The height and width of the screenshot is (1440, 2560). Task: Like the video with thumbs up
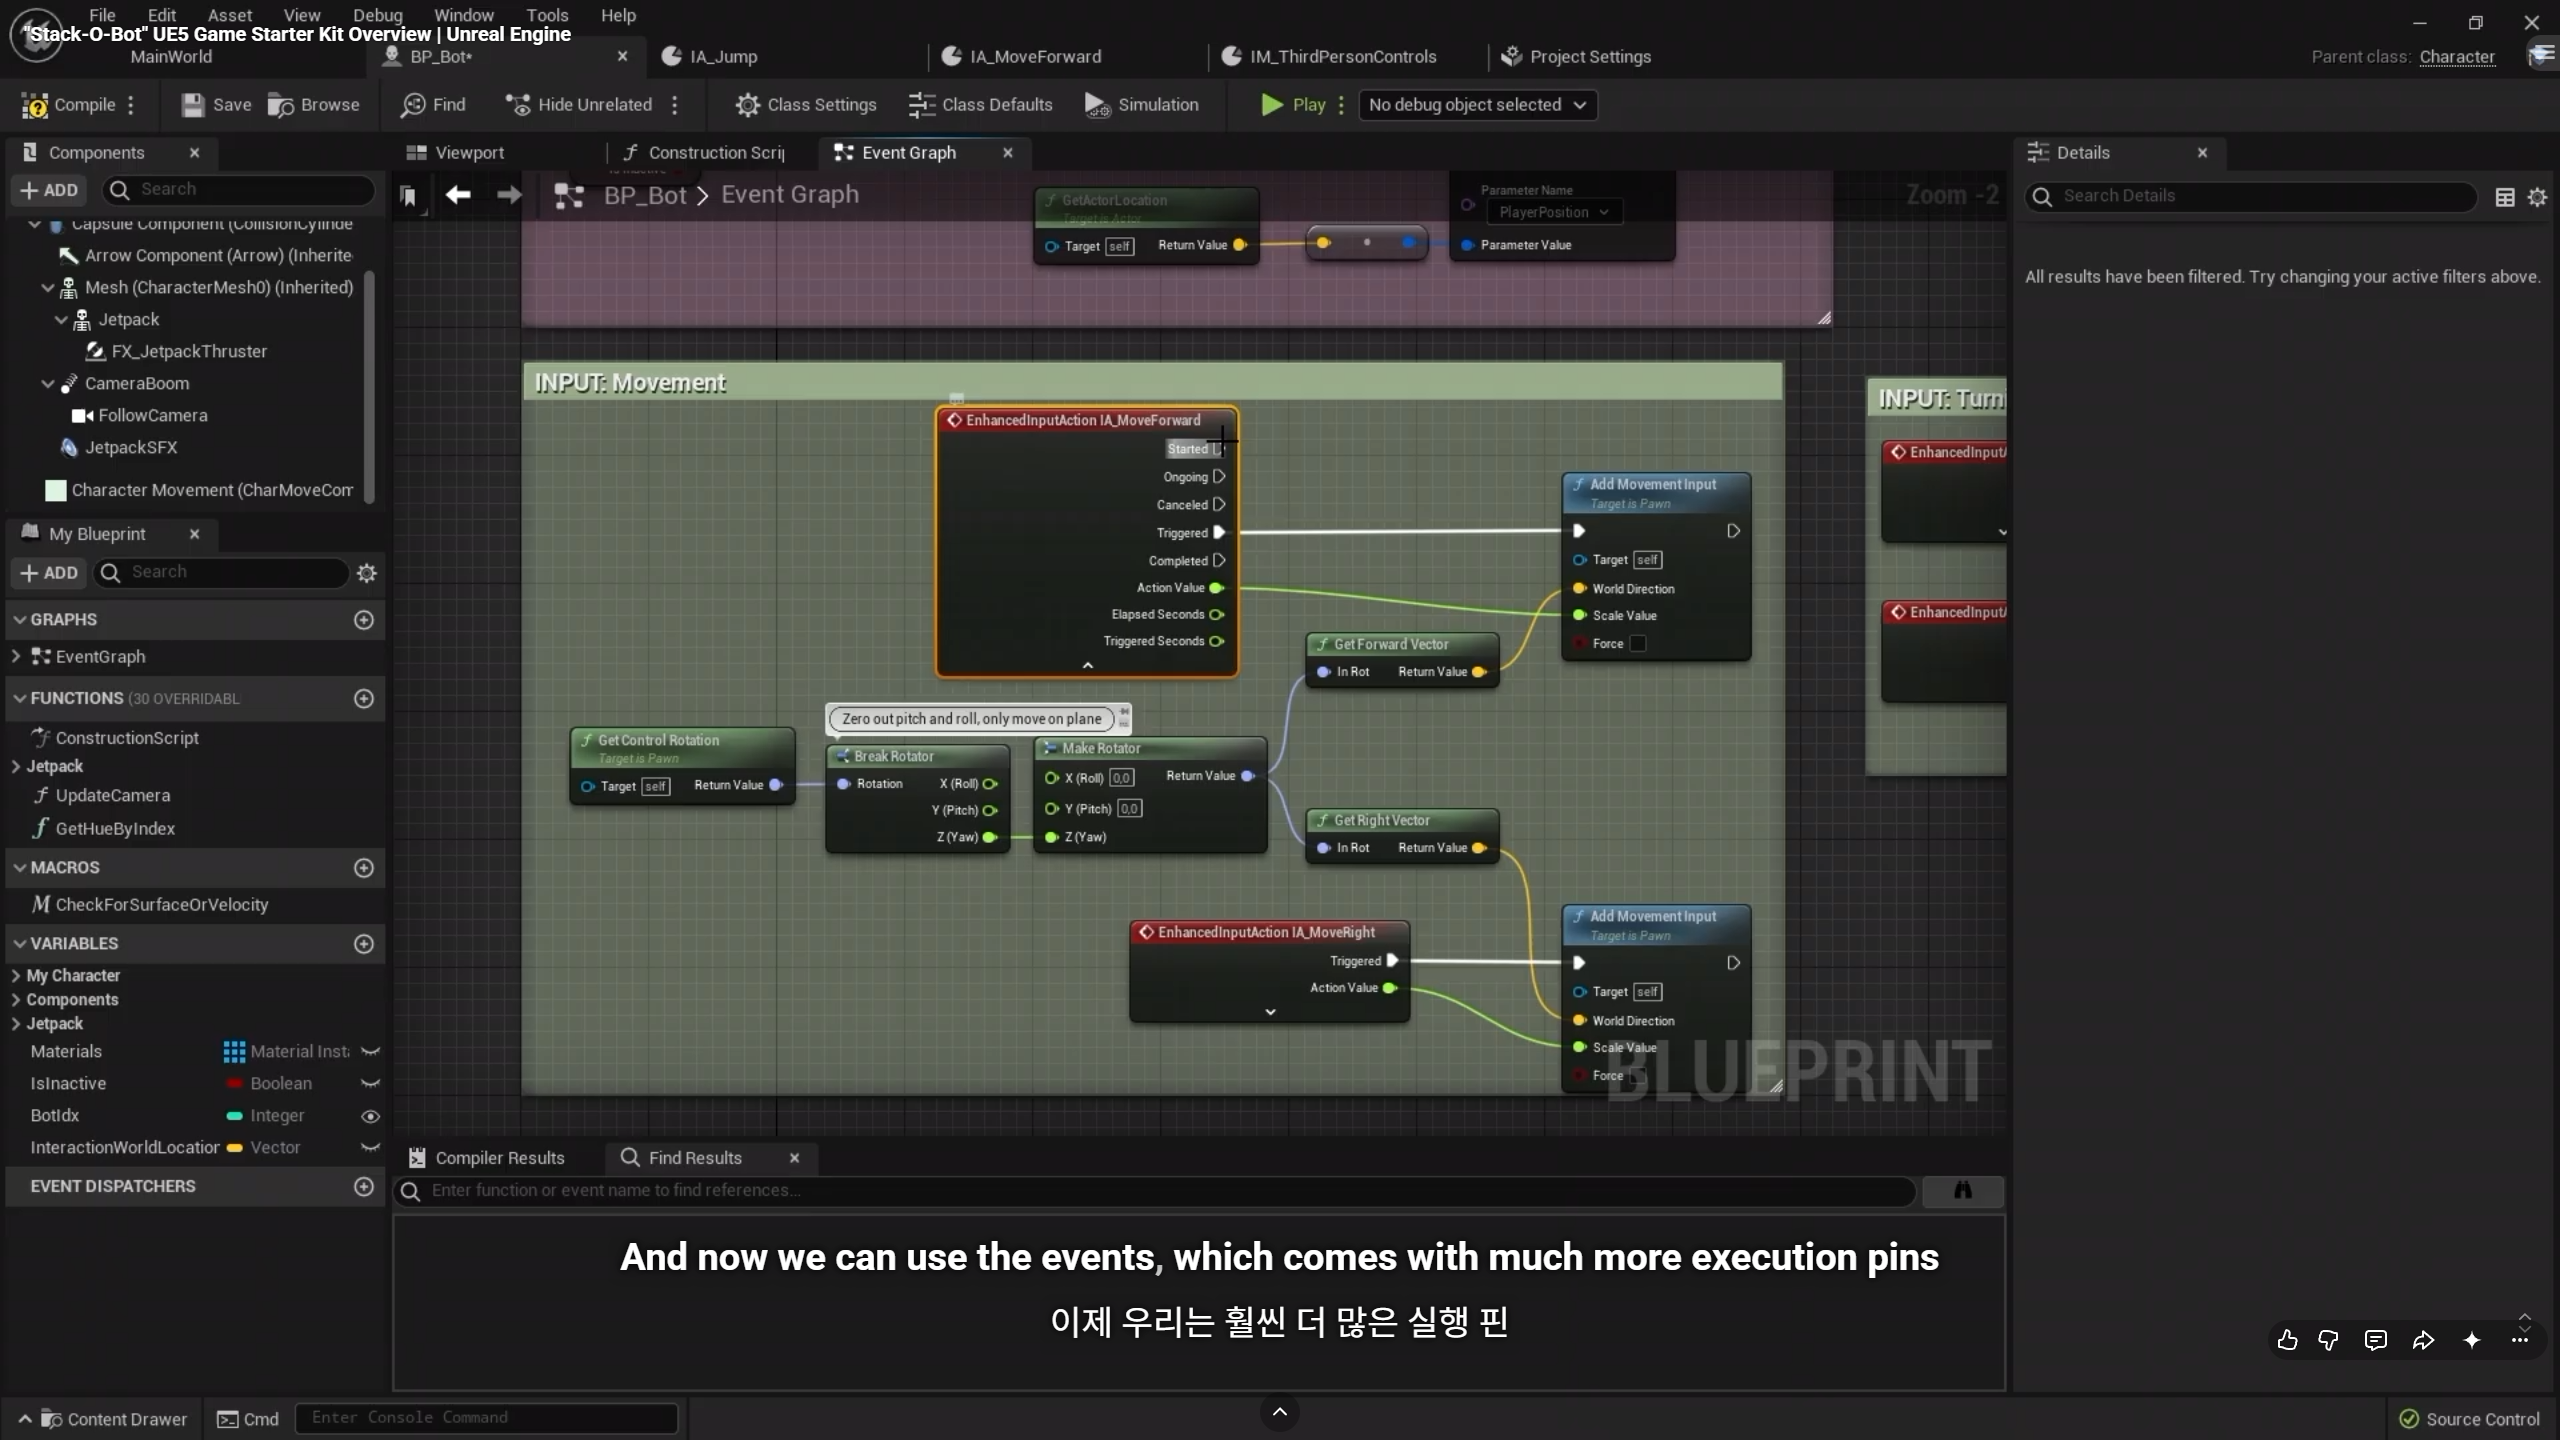(x=2287, y=1340)
